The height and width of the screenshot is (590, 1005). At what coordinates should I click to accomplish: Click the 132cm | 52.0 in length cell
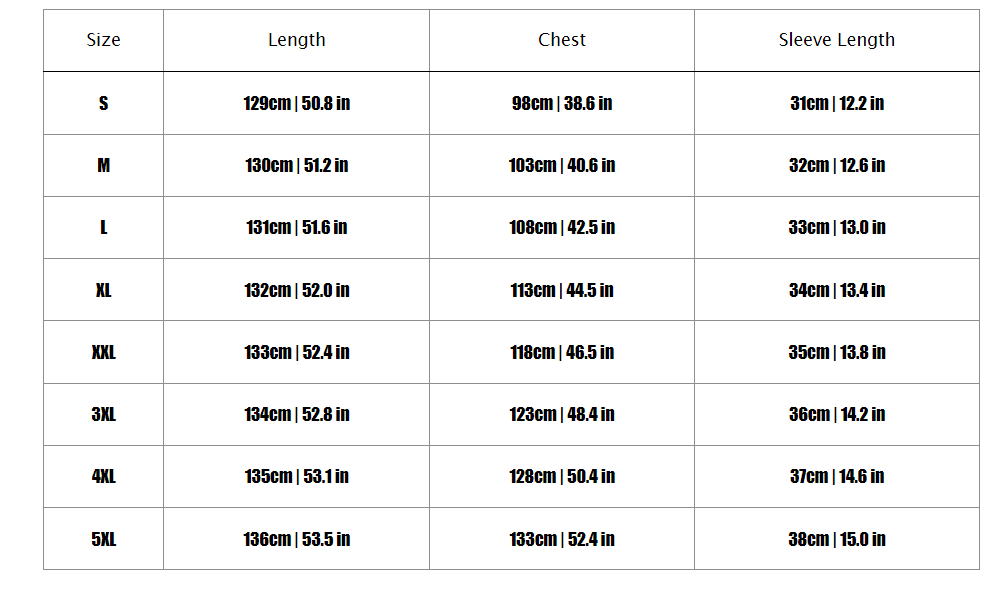click(x=296, y=290)
